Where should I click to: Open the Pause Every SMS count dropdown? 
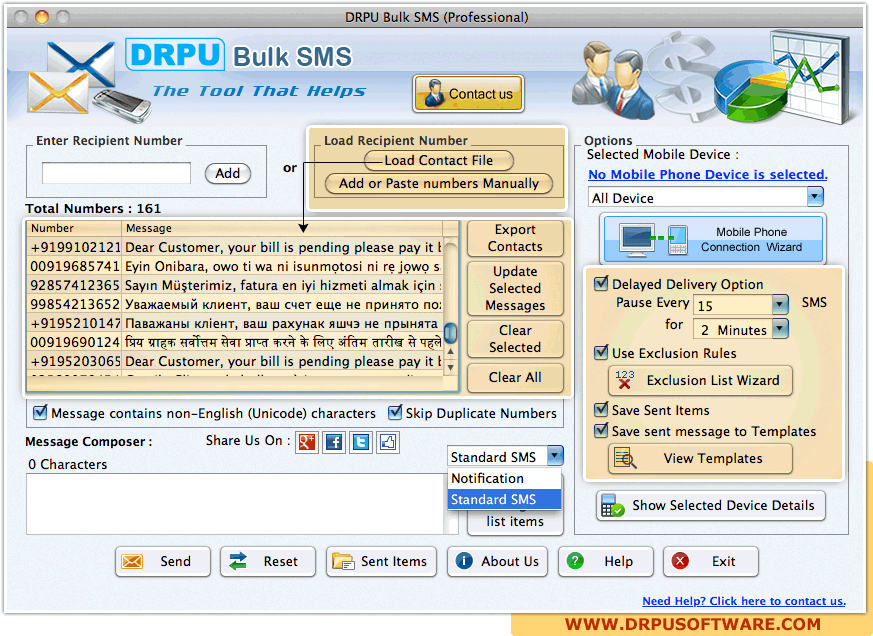click(780, 305)
